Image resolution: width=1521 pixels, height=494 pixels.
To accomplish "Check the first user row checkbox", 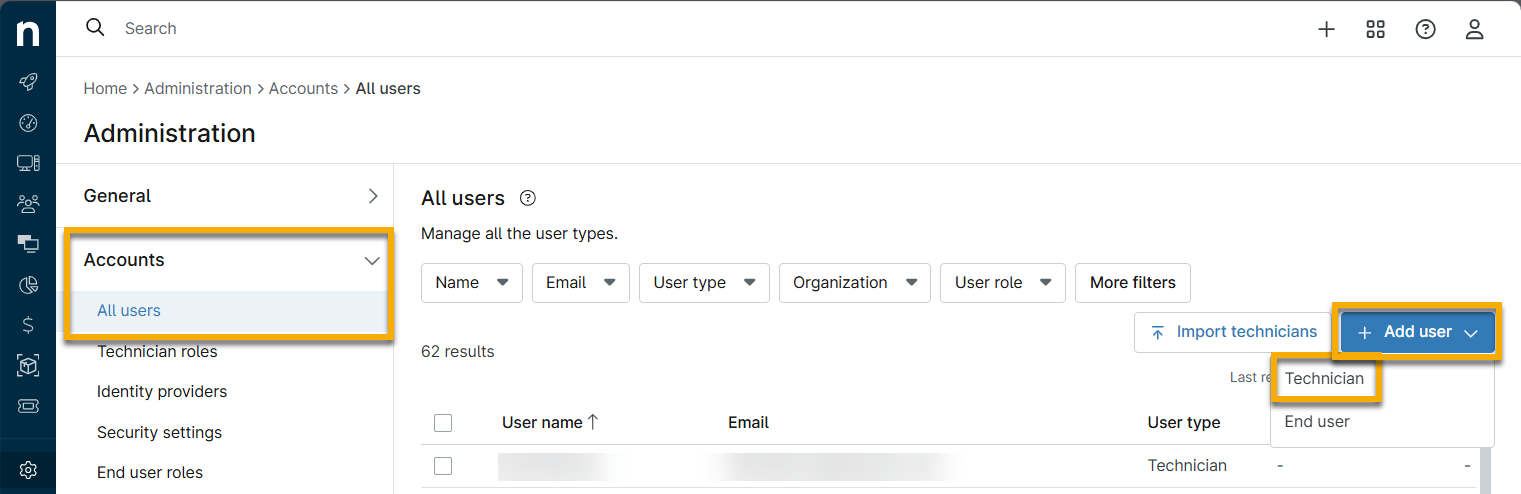I will 443,466.
